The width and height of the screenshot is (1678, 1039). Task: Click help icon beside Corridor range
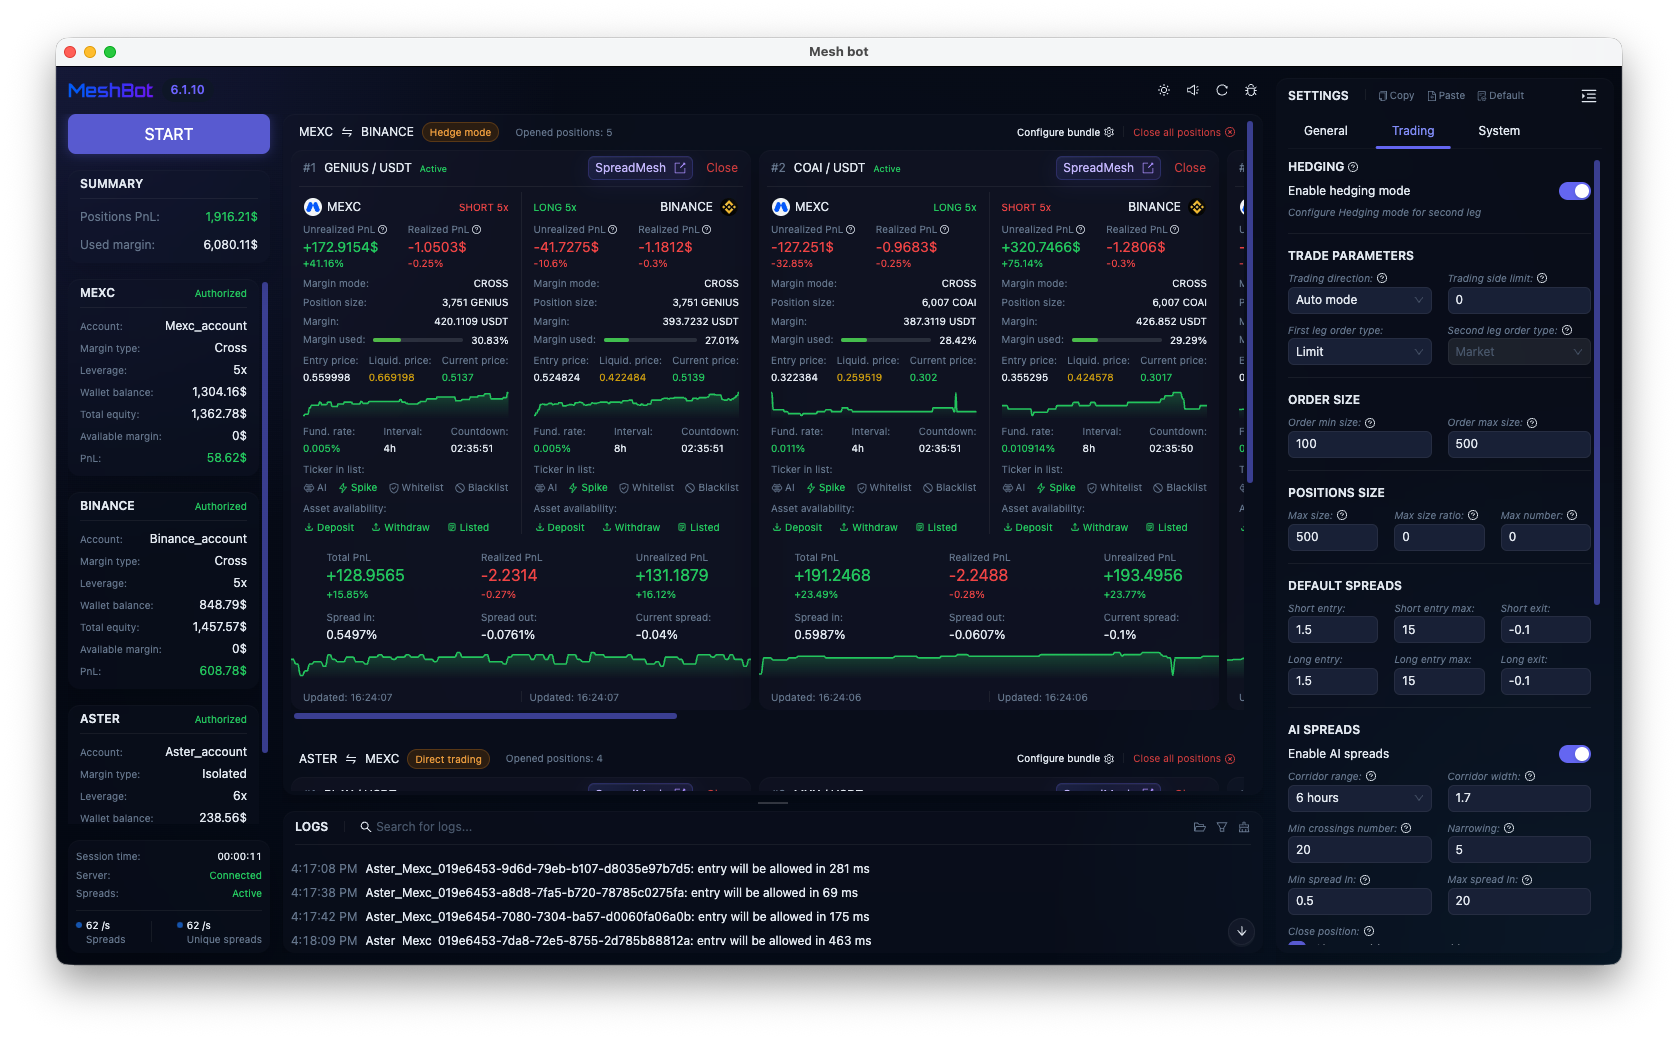coord(1371,776)
